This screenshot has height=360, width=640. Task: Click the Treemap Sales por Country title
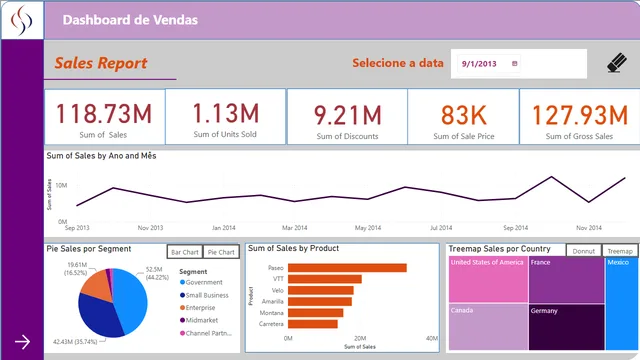click(499, 249)
